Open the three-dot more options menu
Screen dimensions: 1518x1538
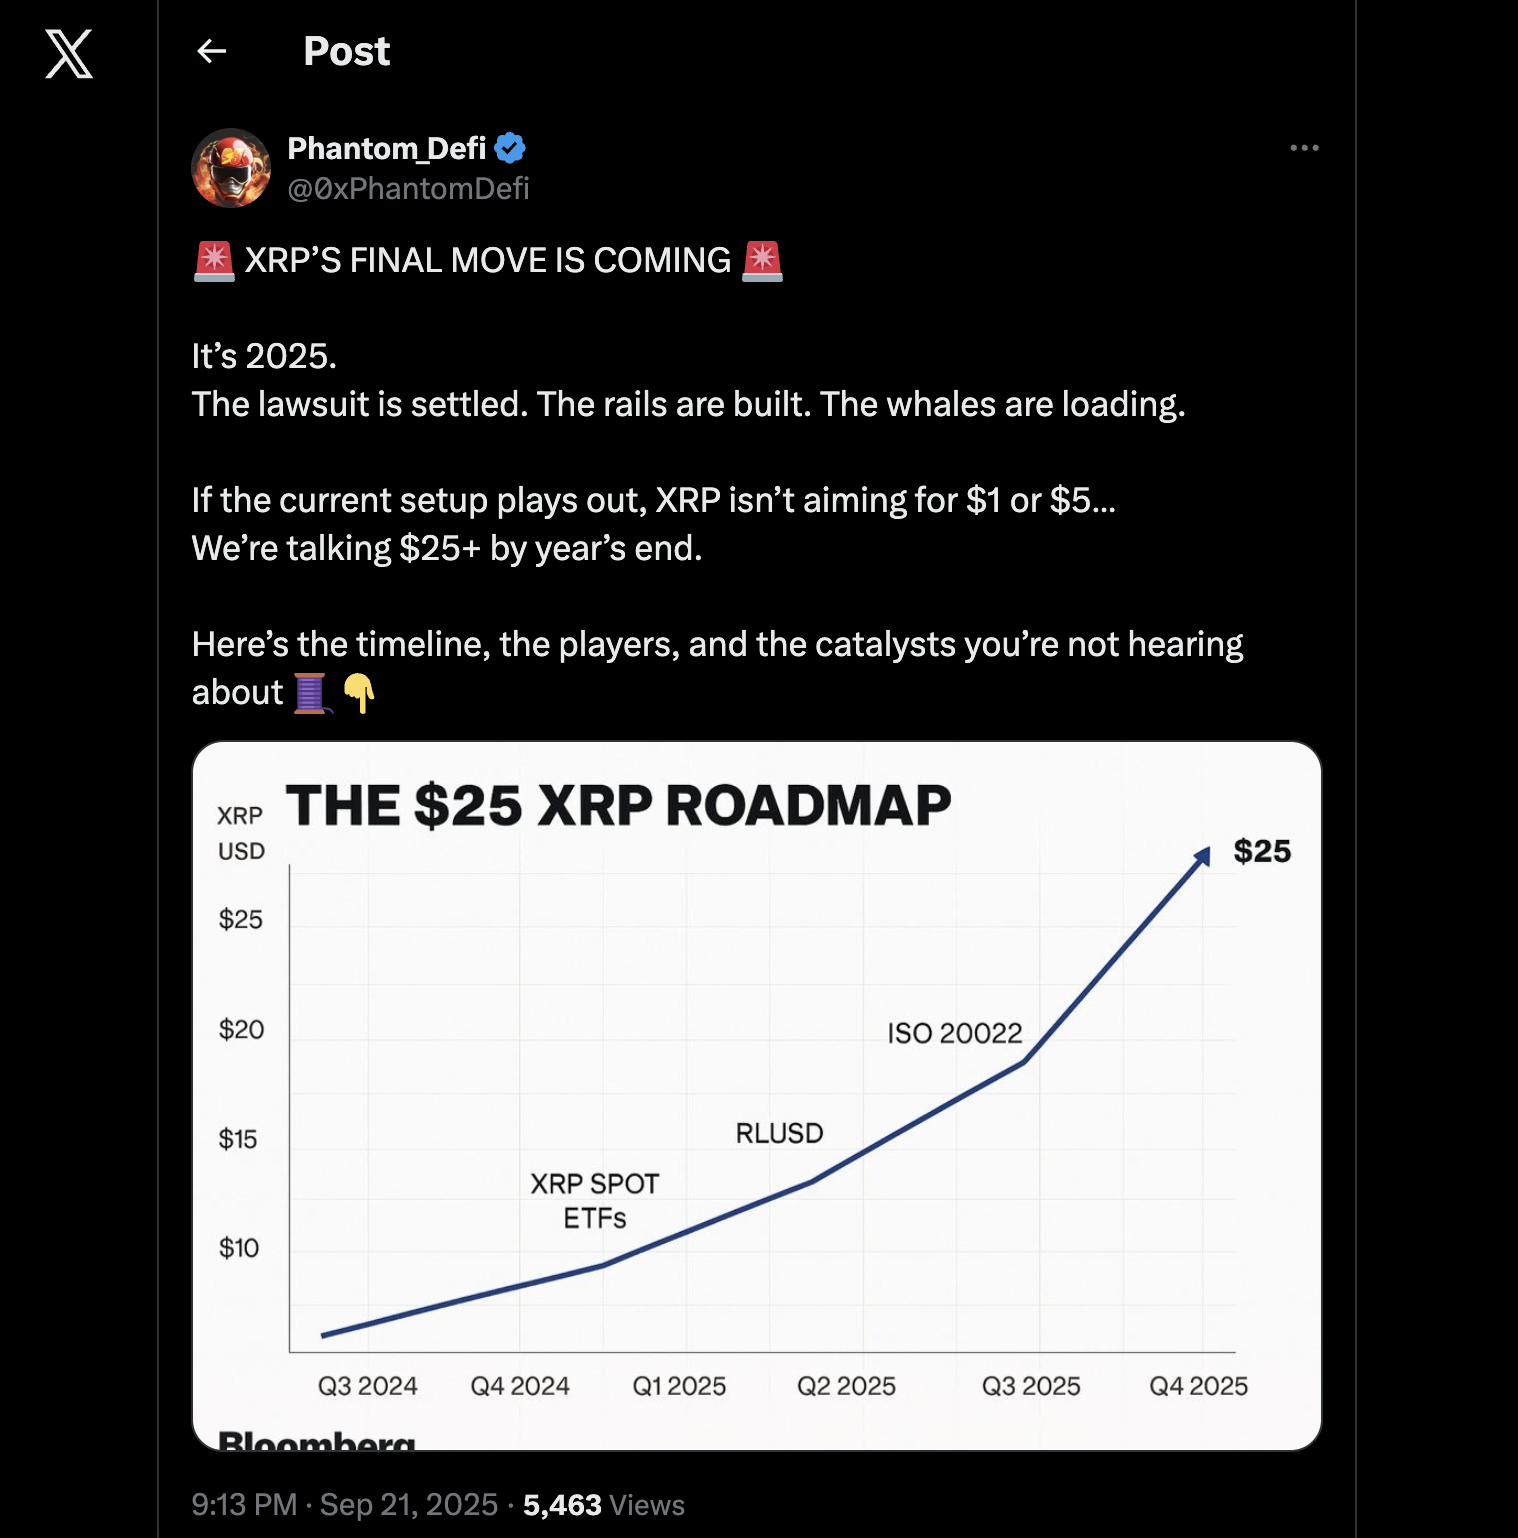(x=1304, y=148)
